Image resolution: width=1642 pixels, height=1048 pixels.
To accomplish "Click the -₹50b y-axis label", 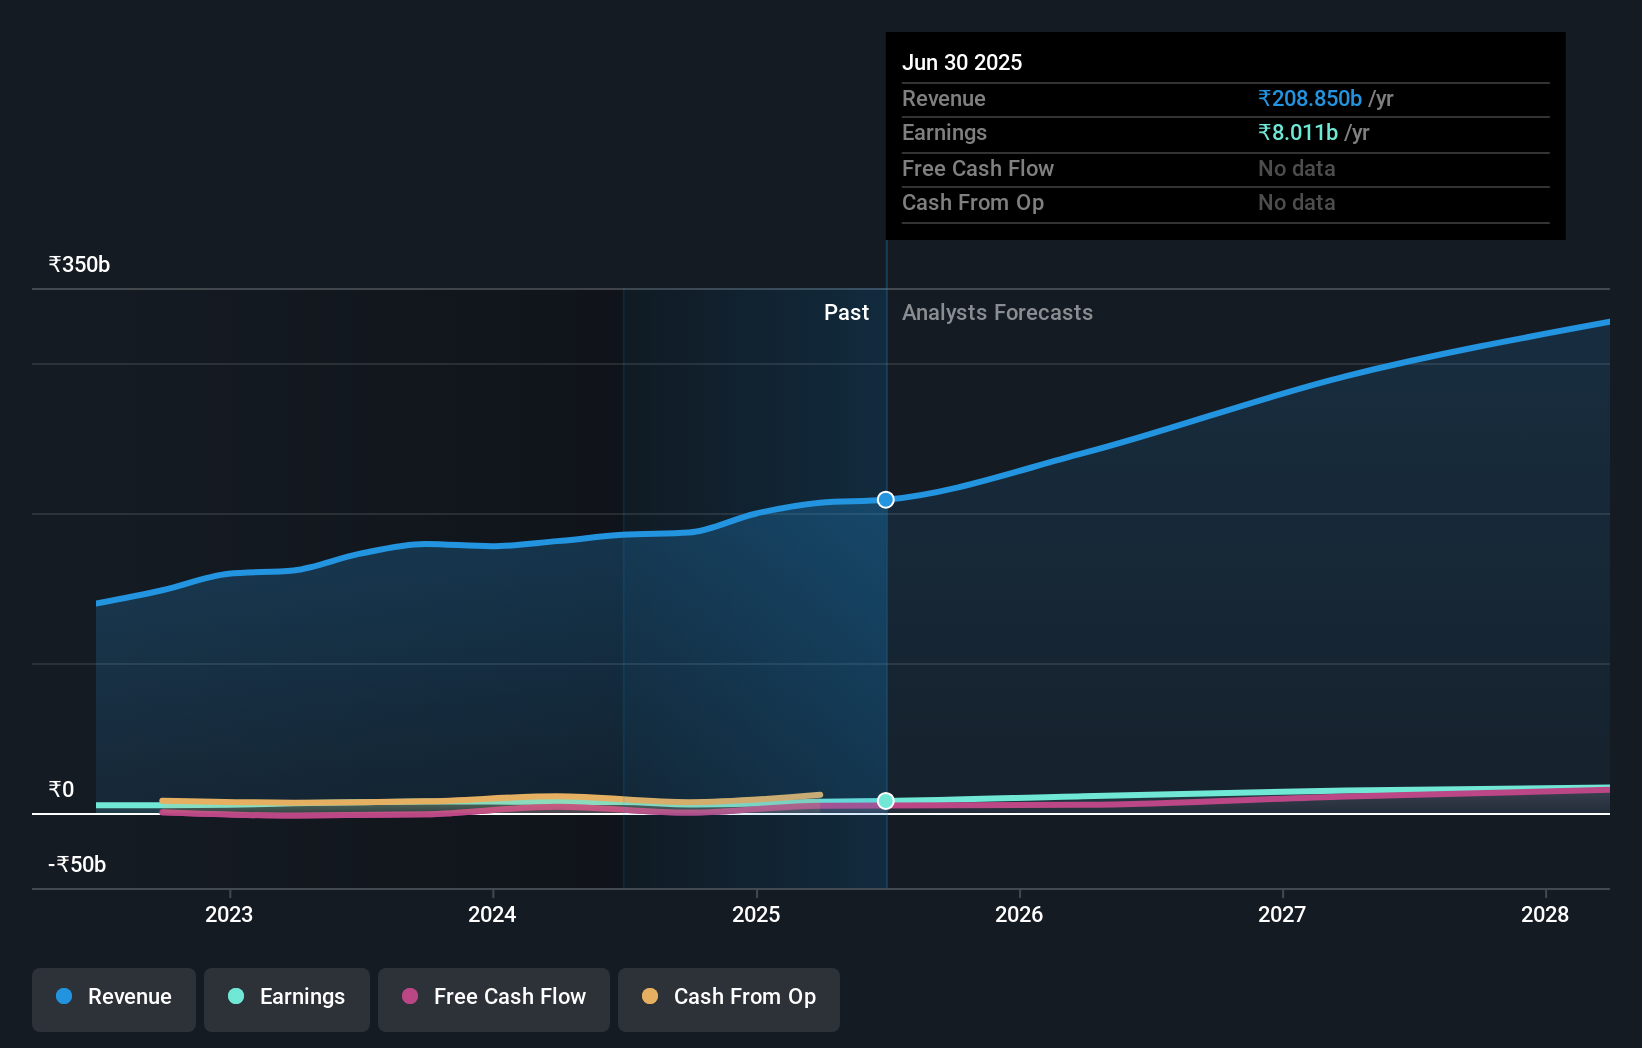I will 77,864.
